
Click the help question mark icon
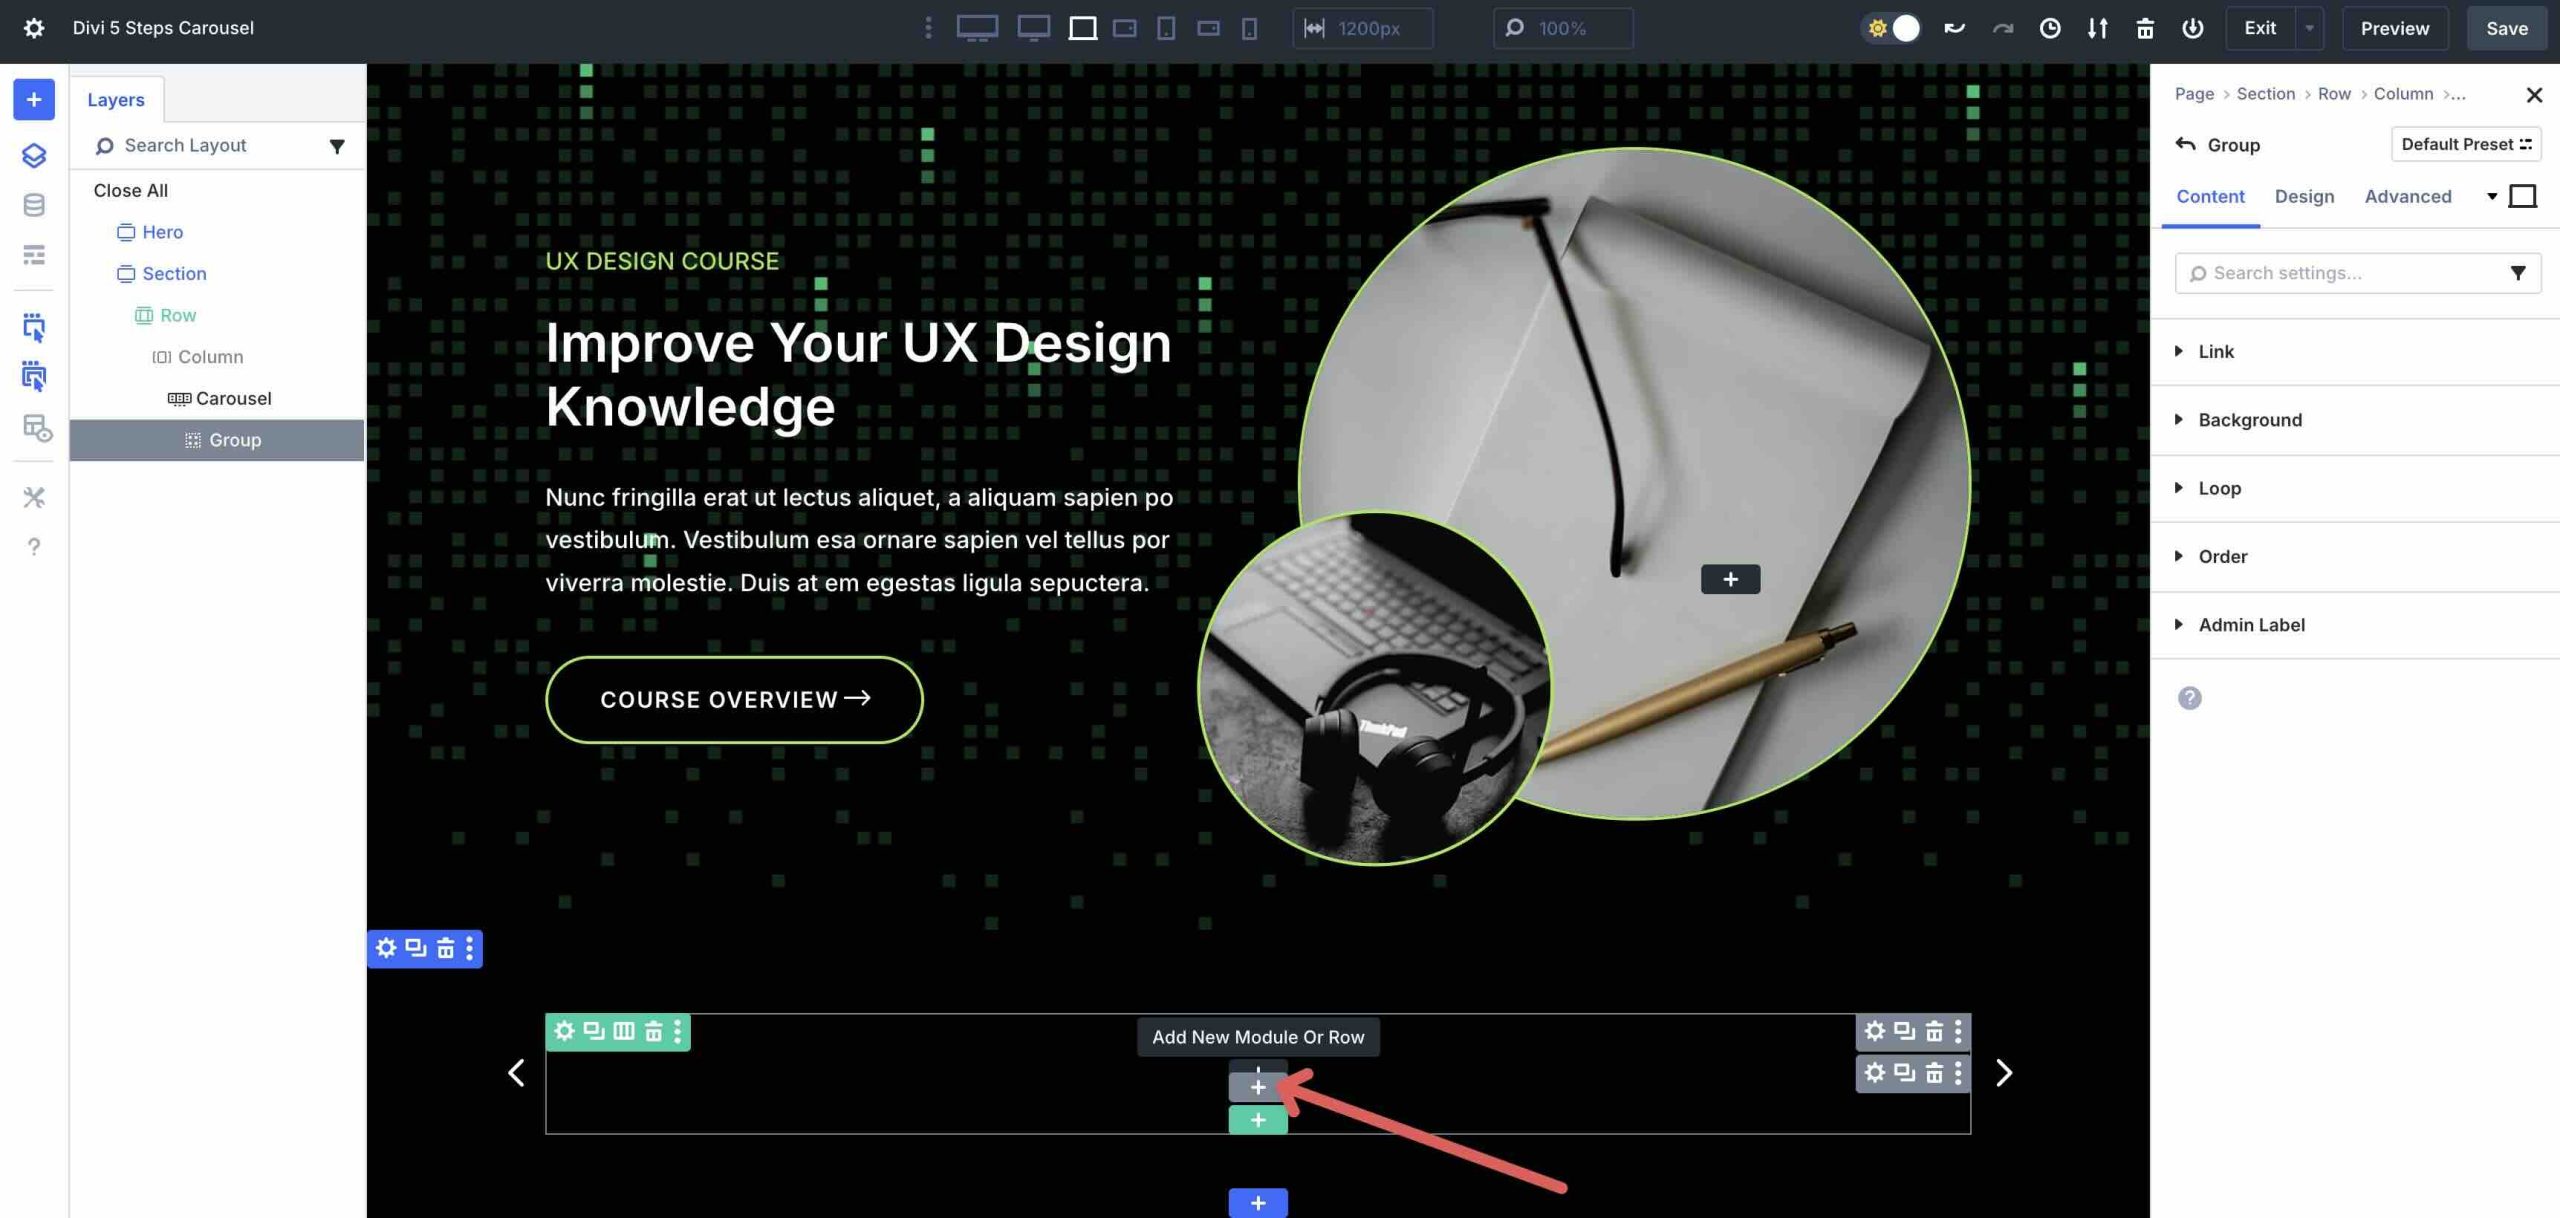(x=34, y=547)
